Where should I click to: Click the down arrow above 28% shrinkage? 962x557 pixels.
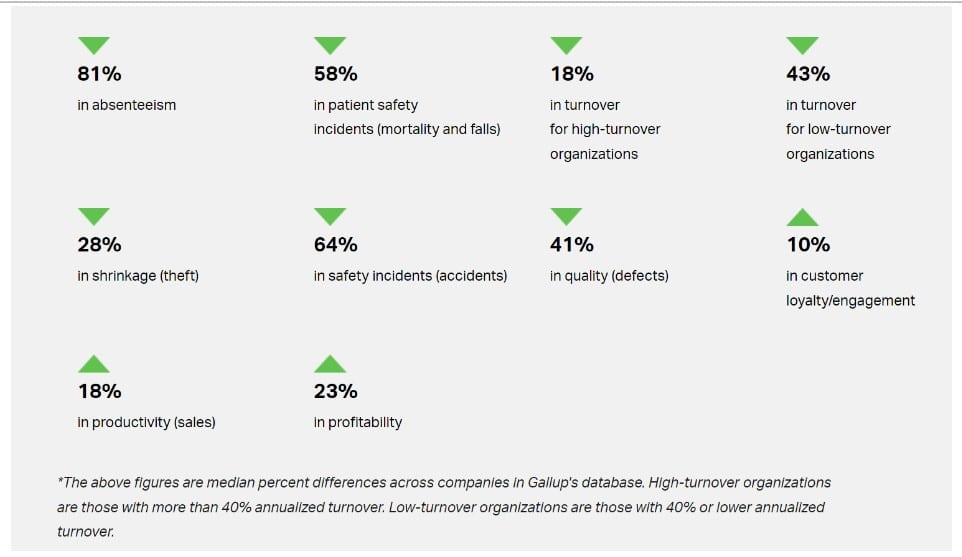93,217
